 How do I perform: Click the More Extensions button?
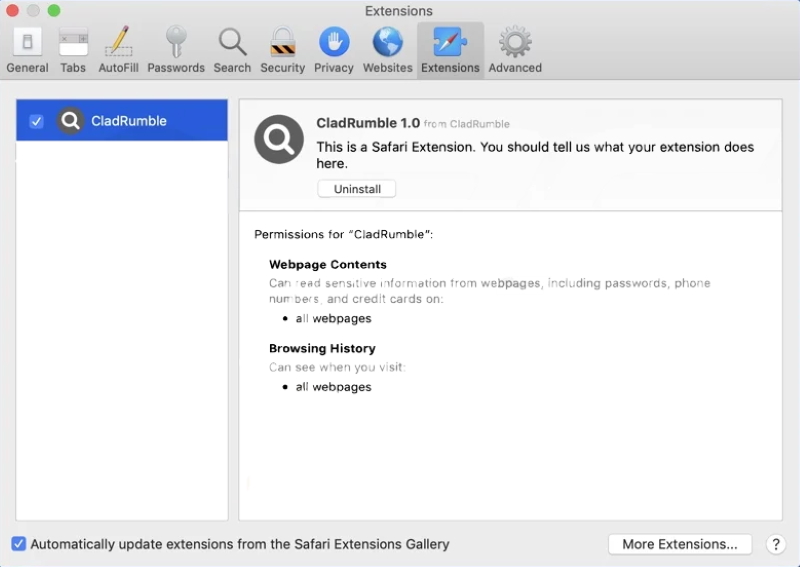pyautogui.click(x=679, y=544)
